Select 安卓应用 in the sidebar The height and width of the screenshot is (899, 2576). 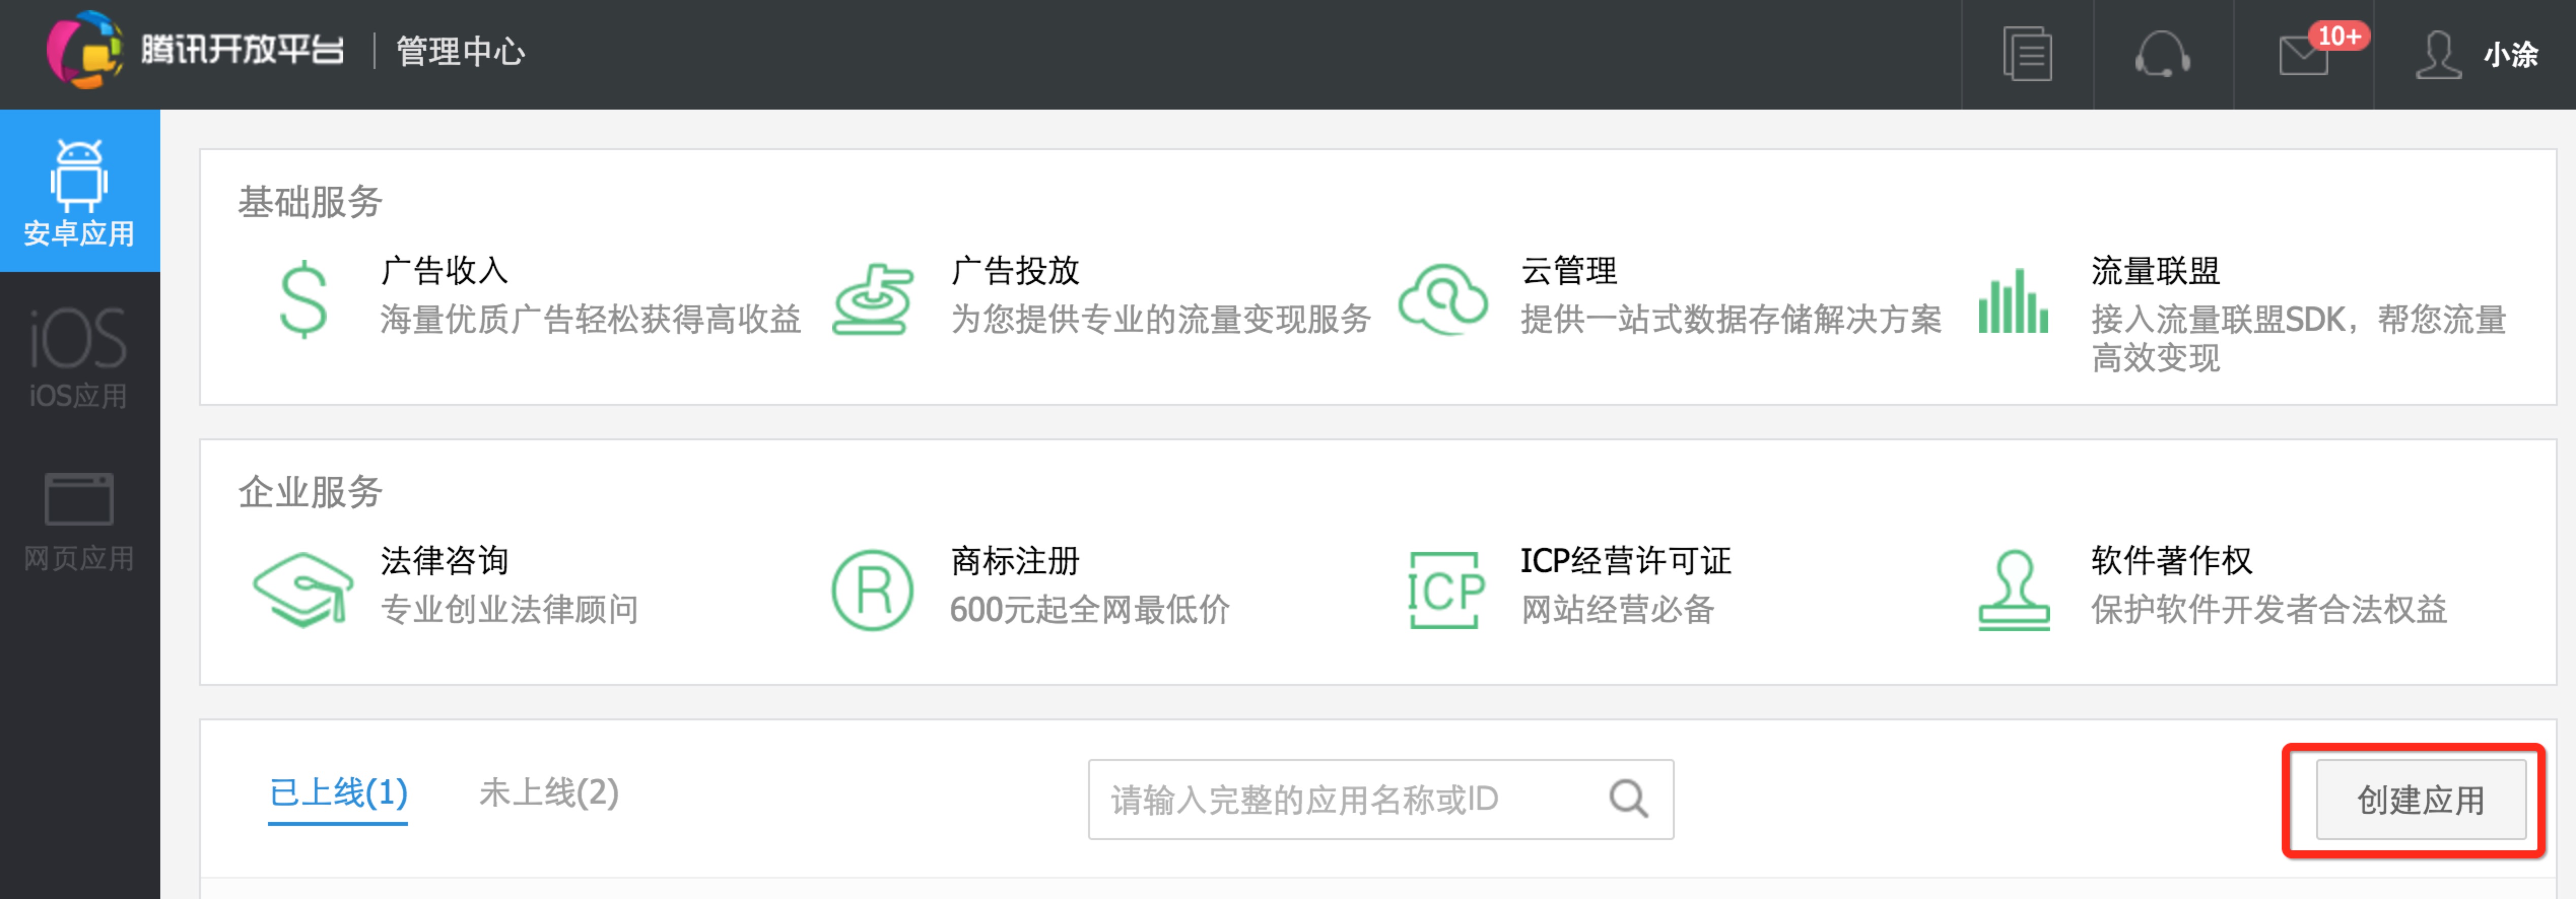(79, 191)
